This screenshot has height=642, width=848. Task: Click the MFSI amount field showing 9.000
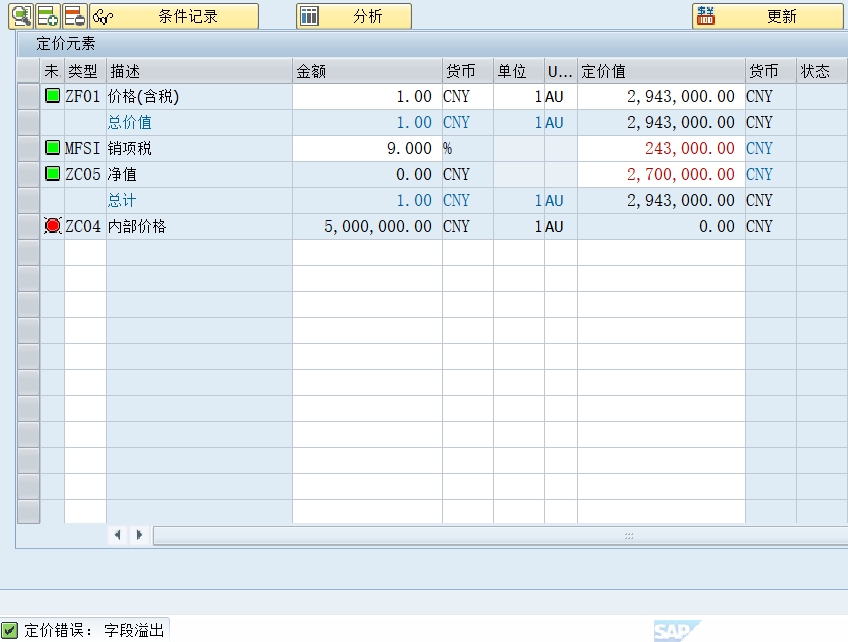tap(367, 148)
